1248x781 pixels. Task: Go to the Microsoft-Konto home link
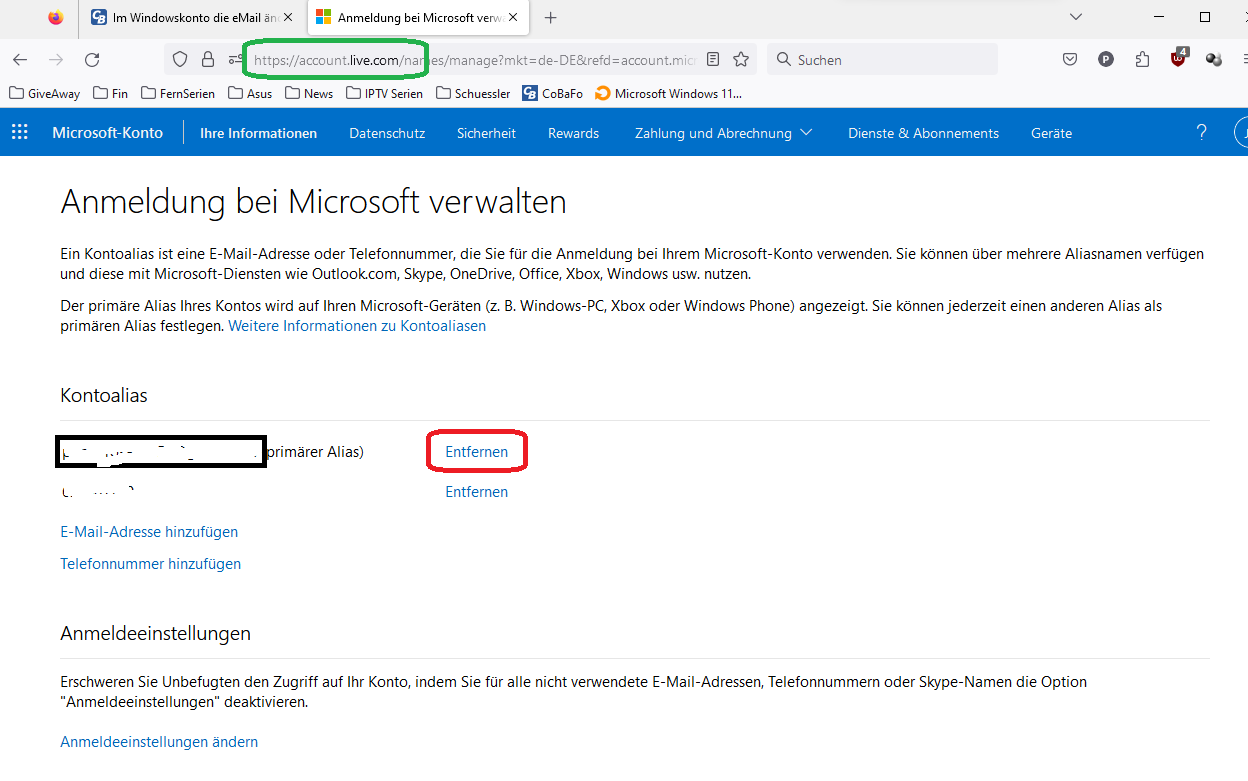(x=107, y=133)
